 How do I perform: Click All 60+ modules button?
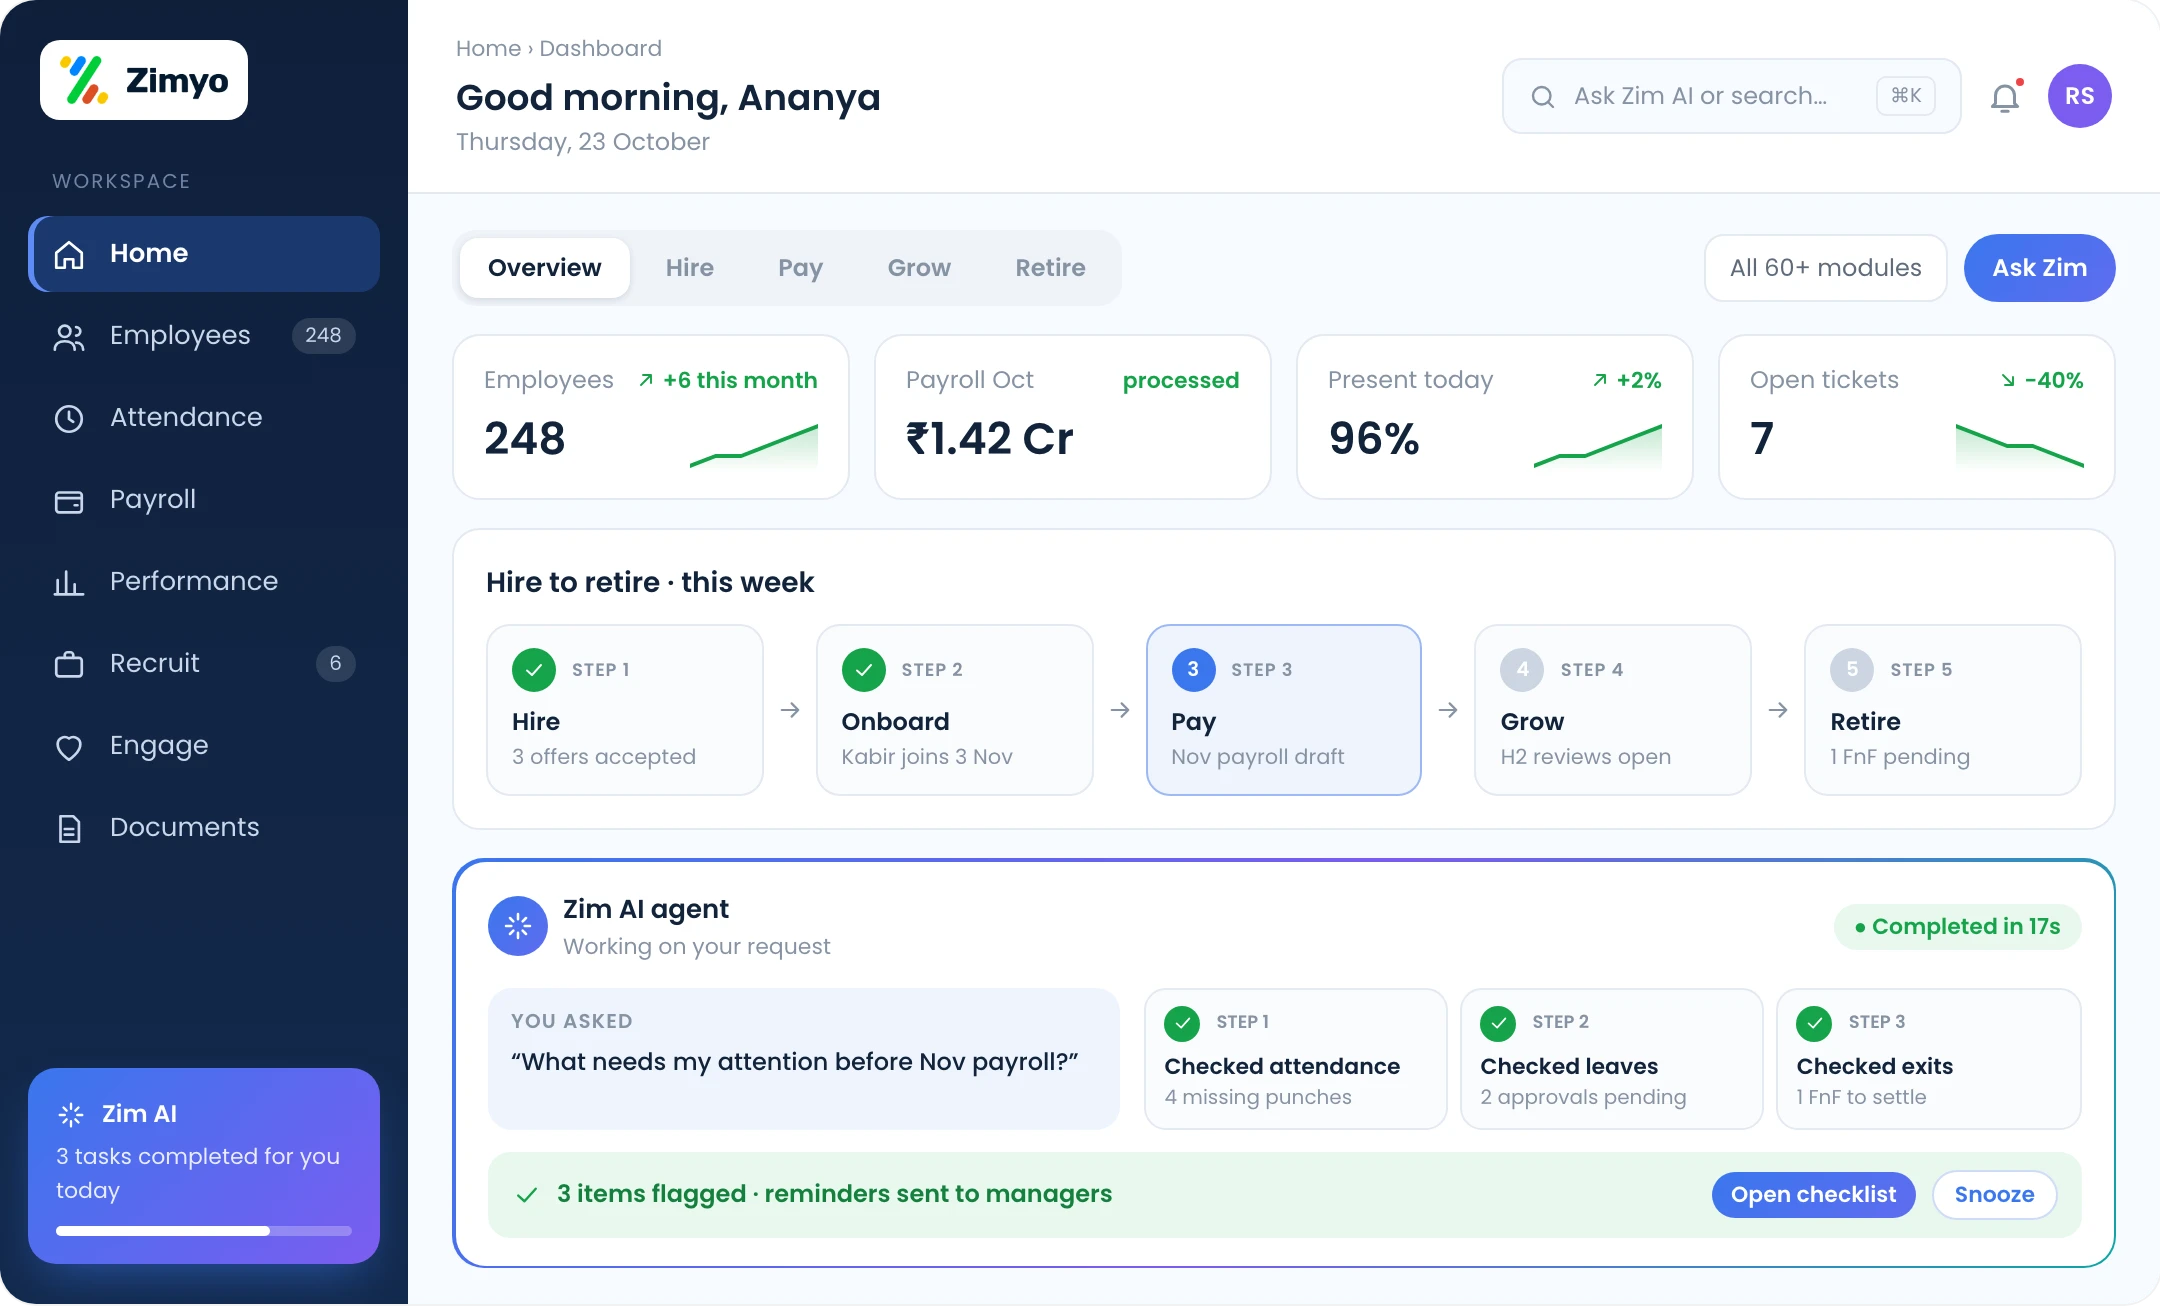tap(1826, 268)
